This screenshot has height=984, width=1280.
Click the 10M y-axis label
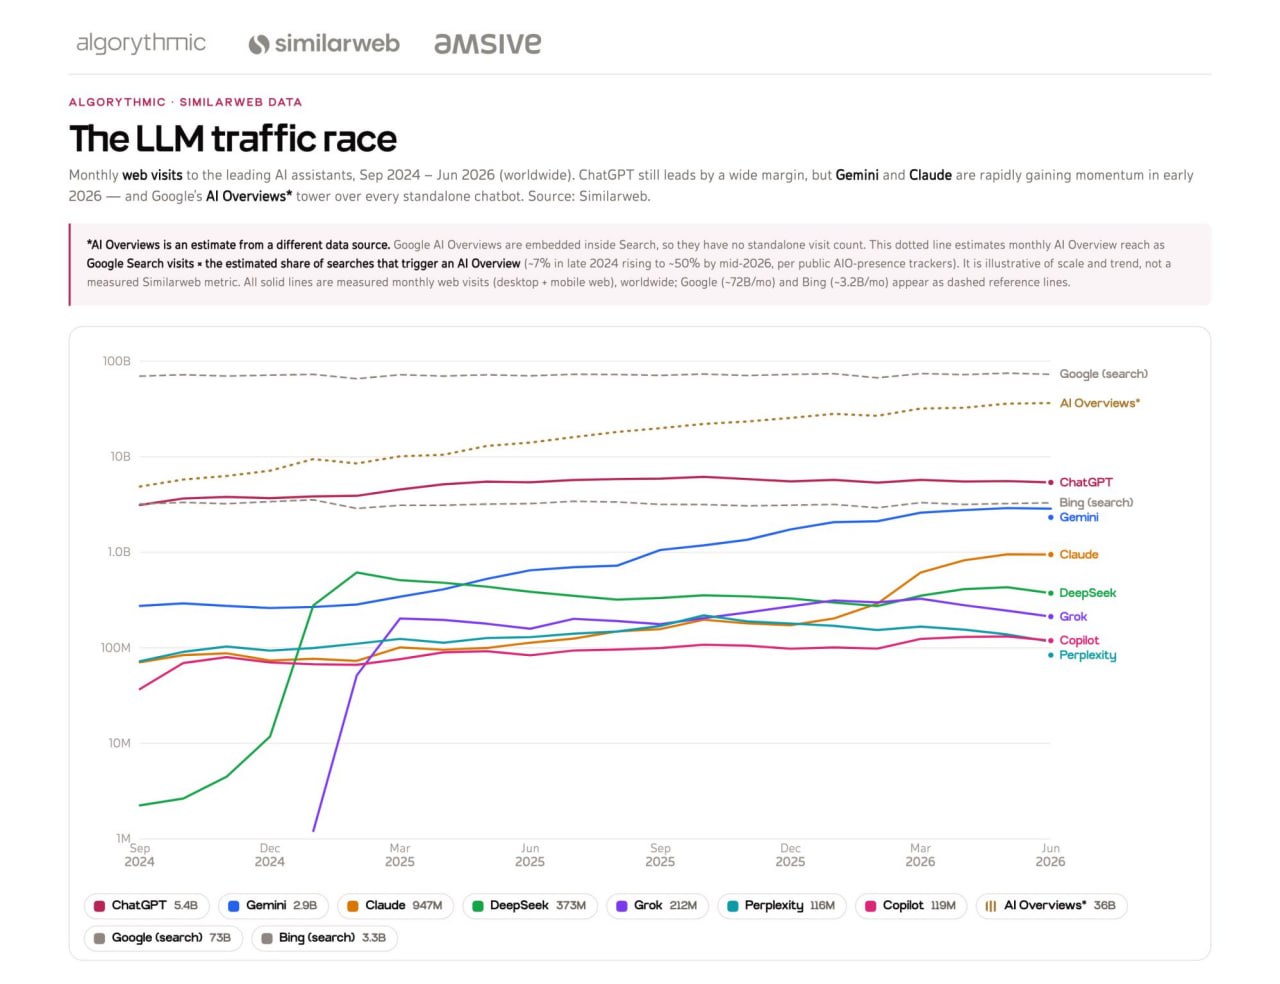(x=119, y=743)
